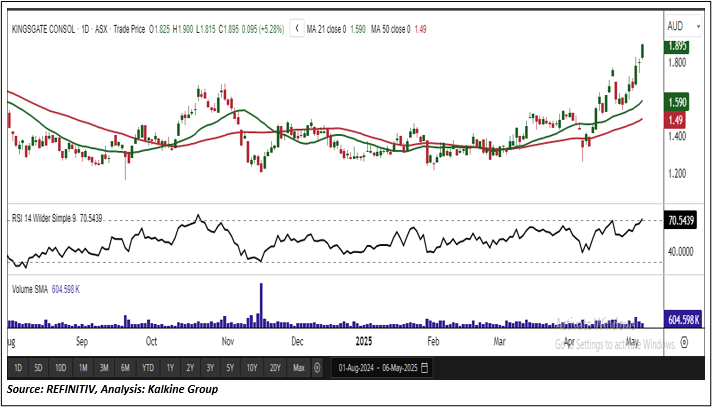The width and height of the screenshot is (712, 407).
Task: Click the MA 50 close indicator label
Action: pyautogui.click(x=391, y=29)
